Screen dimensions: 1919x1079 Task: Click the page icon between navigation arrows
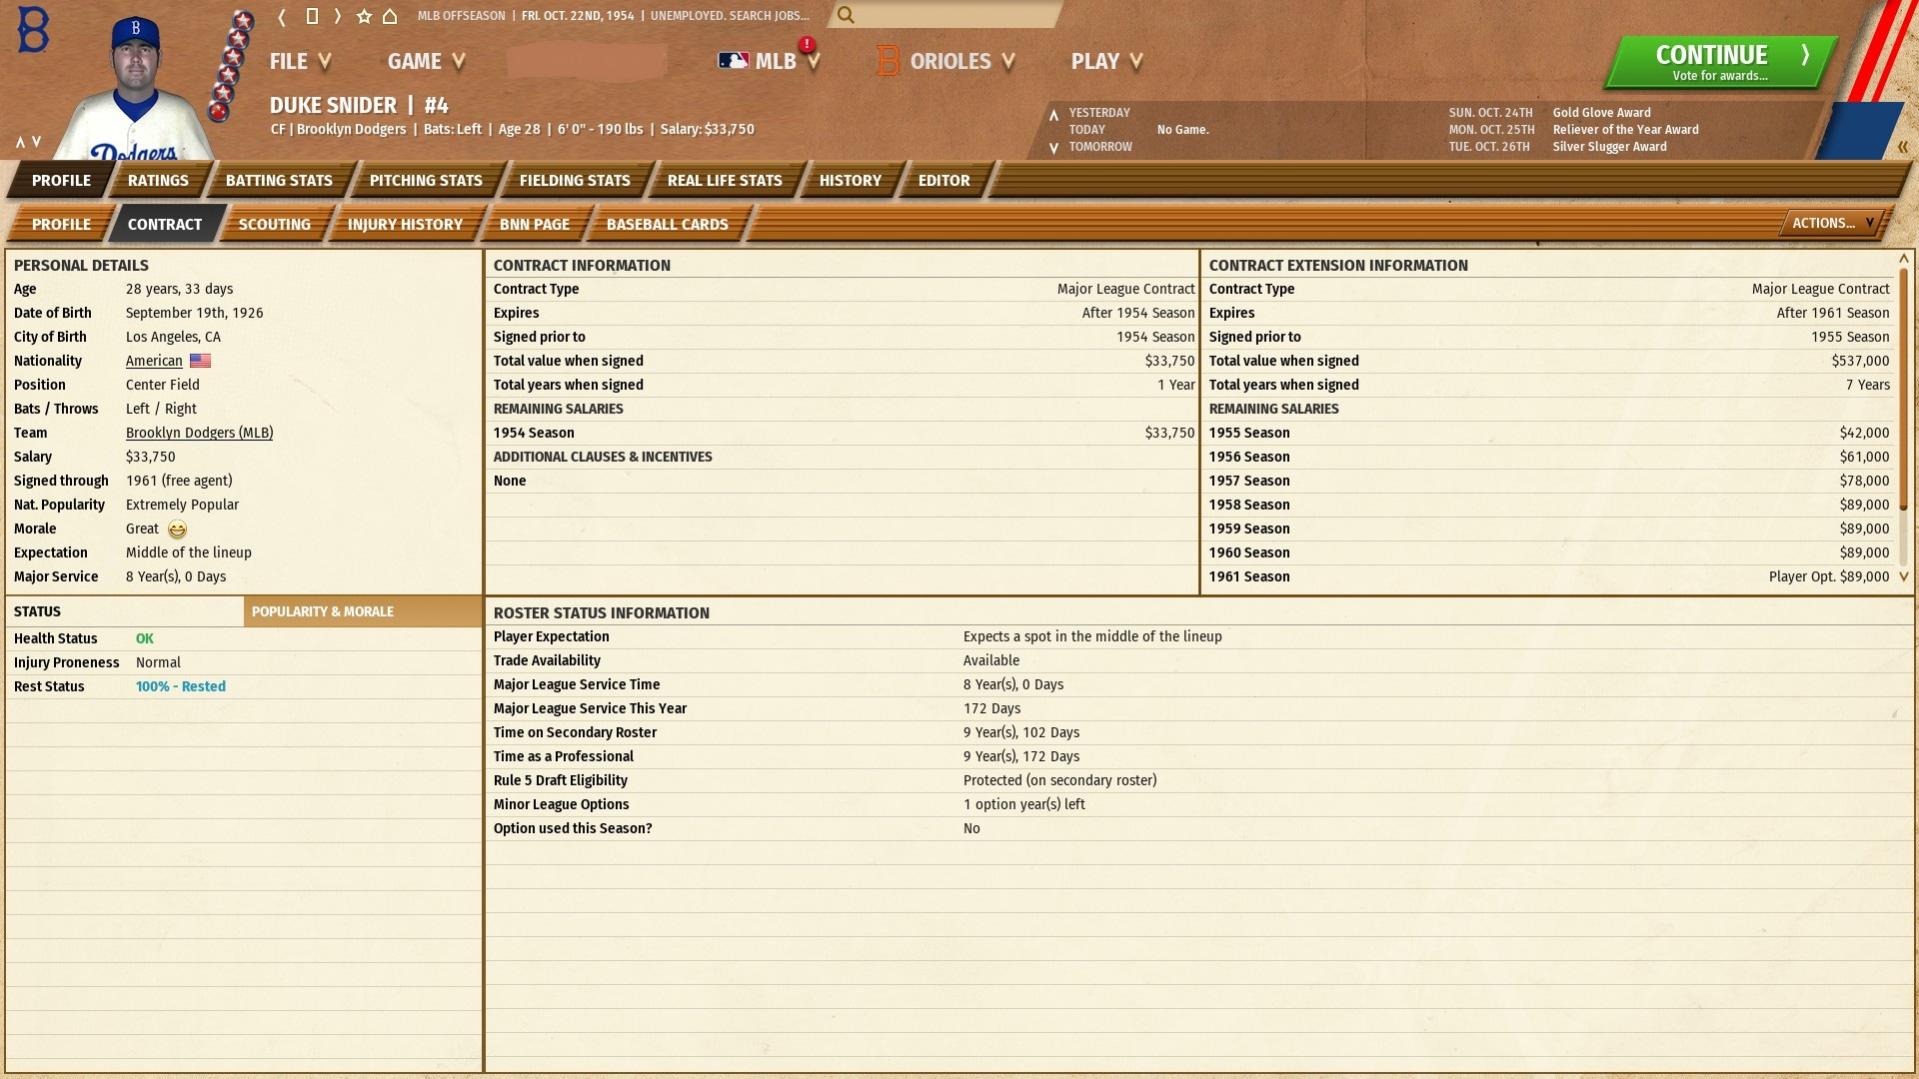(312, 16)
